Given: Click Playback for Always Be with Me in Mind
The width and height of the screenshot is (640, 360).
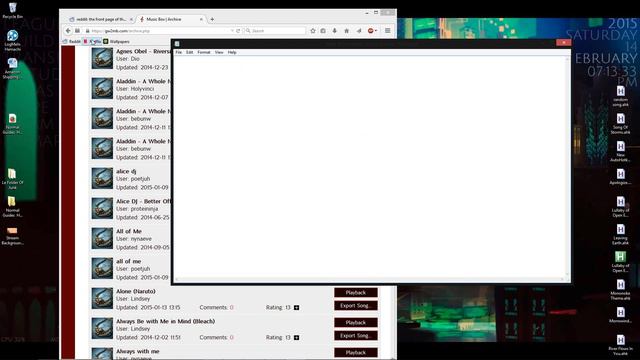Looking at the screenshot, I should point(356,322).
